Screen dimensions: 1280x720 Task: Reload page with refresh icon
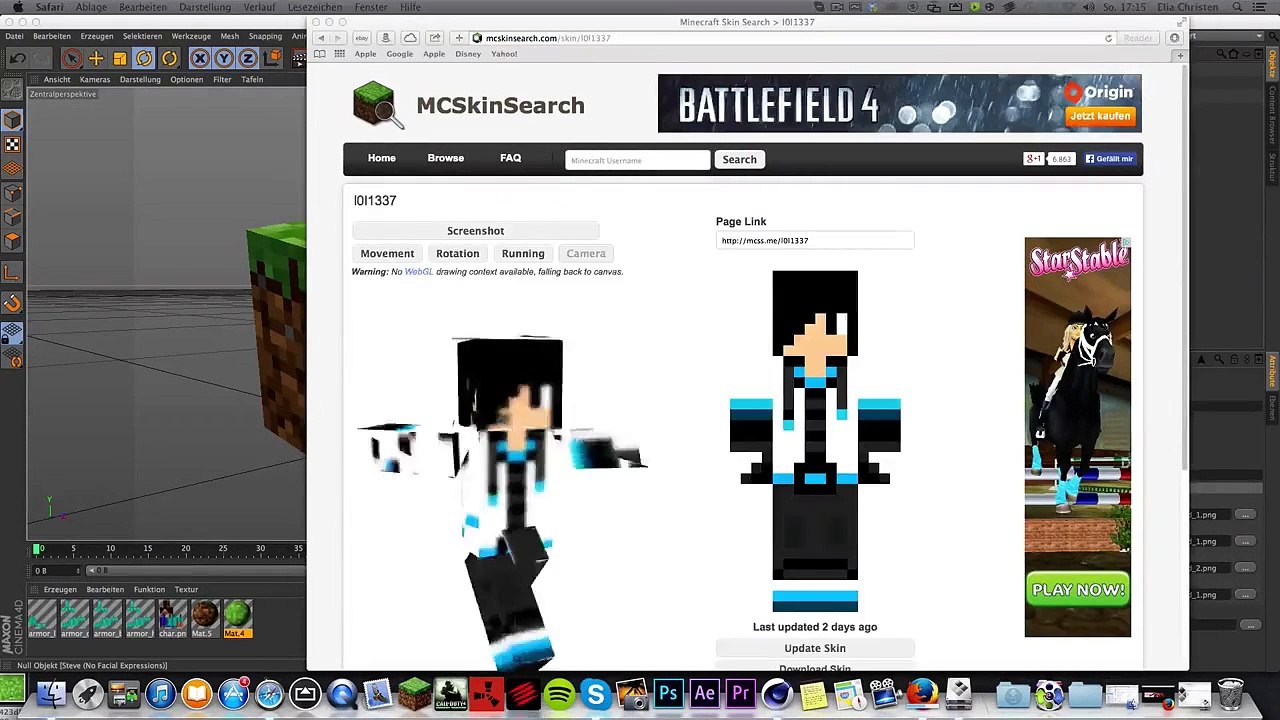tap(1108, 38)
